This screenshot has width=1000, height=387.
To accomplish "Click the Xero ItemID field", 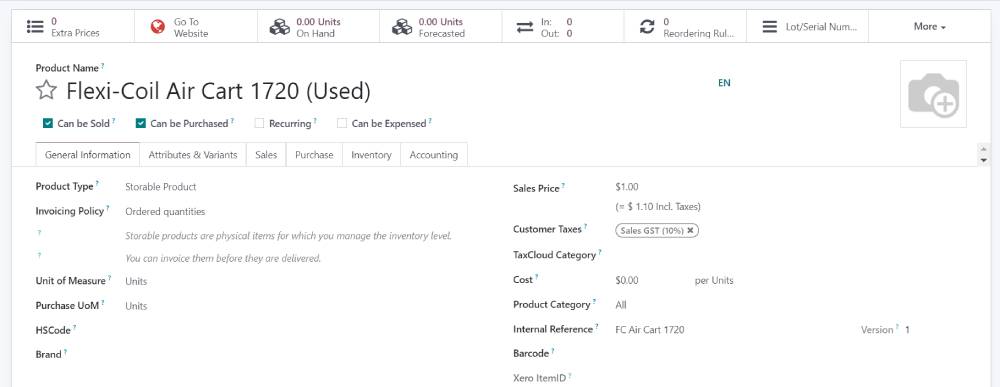I will click(x=791, y=378).
